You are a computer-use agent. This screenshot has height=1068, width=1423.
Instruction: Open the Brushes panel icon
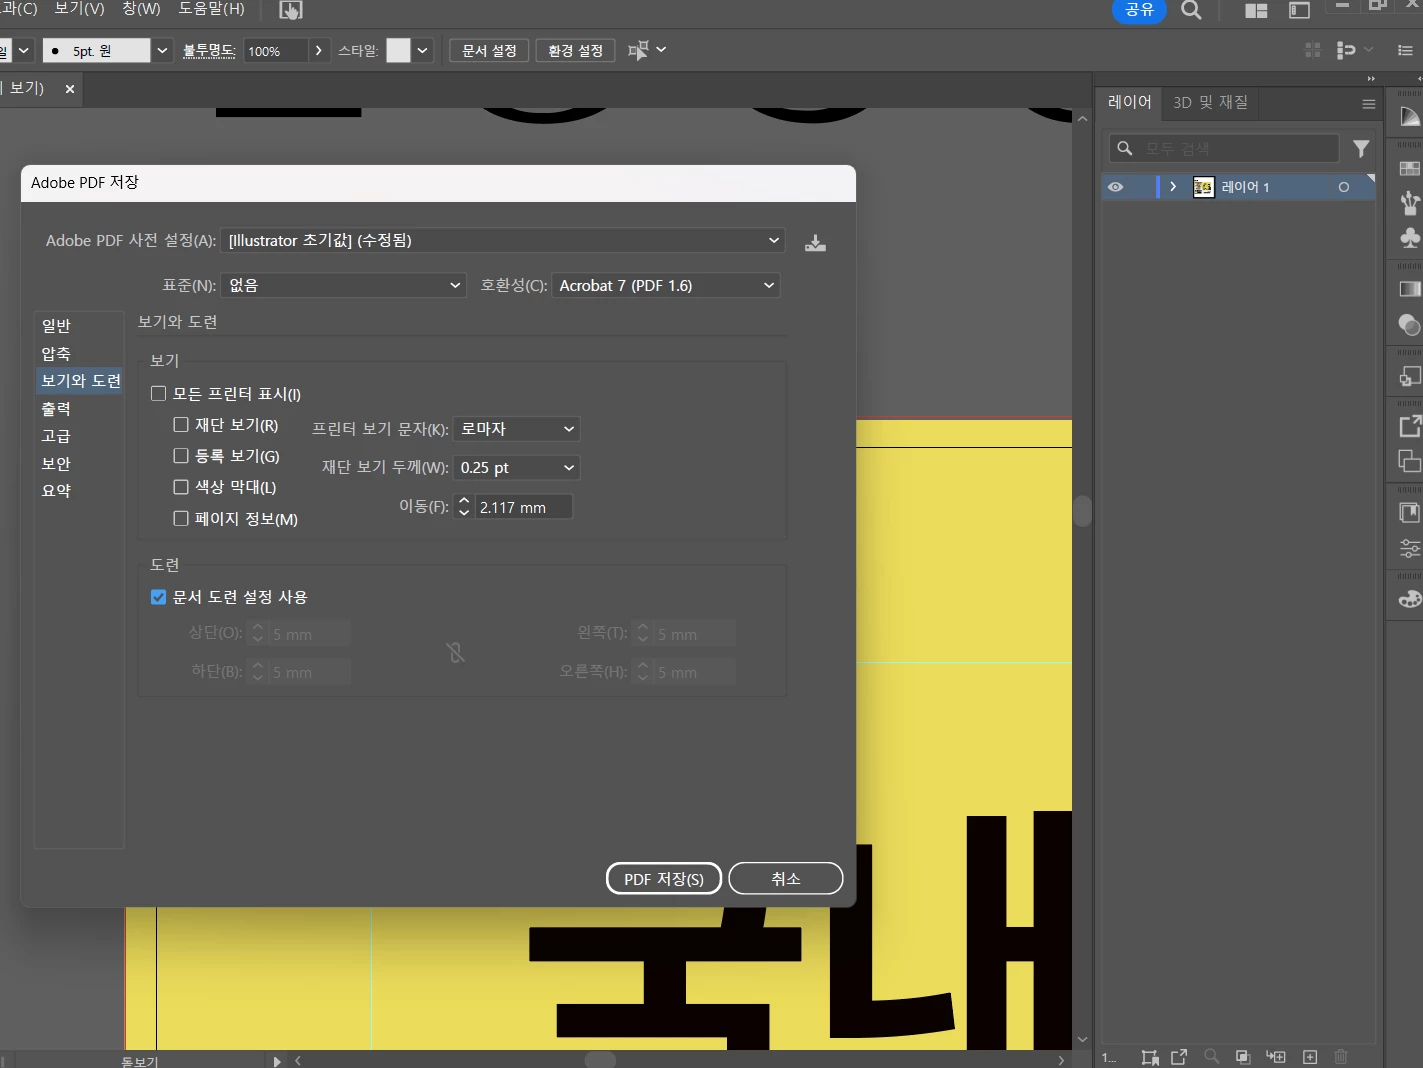click(x=1410, y=203)
